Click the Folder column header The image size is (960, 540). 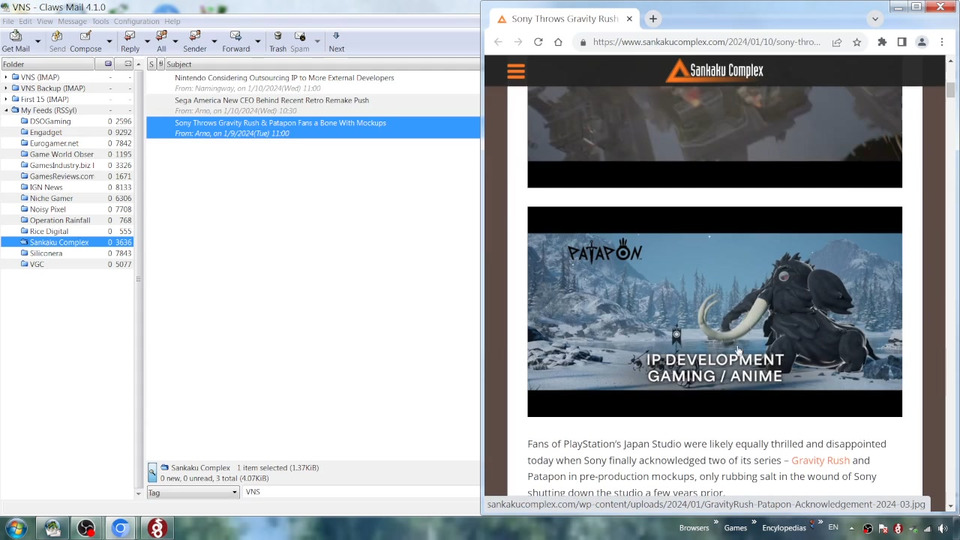[x=48, y=64]
